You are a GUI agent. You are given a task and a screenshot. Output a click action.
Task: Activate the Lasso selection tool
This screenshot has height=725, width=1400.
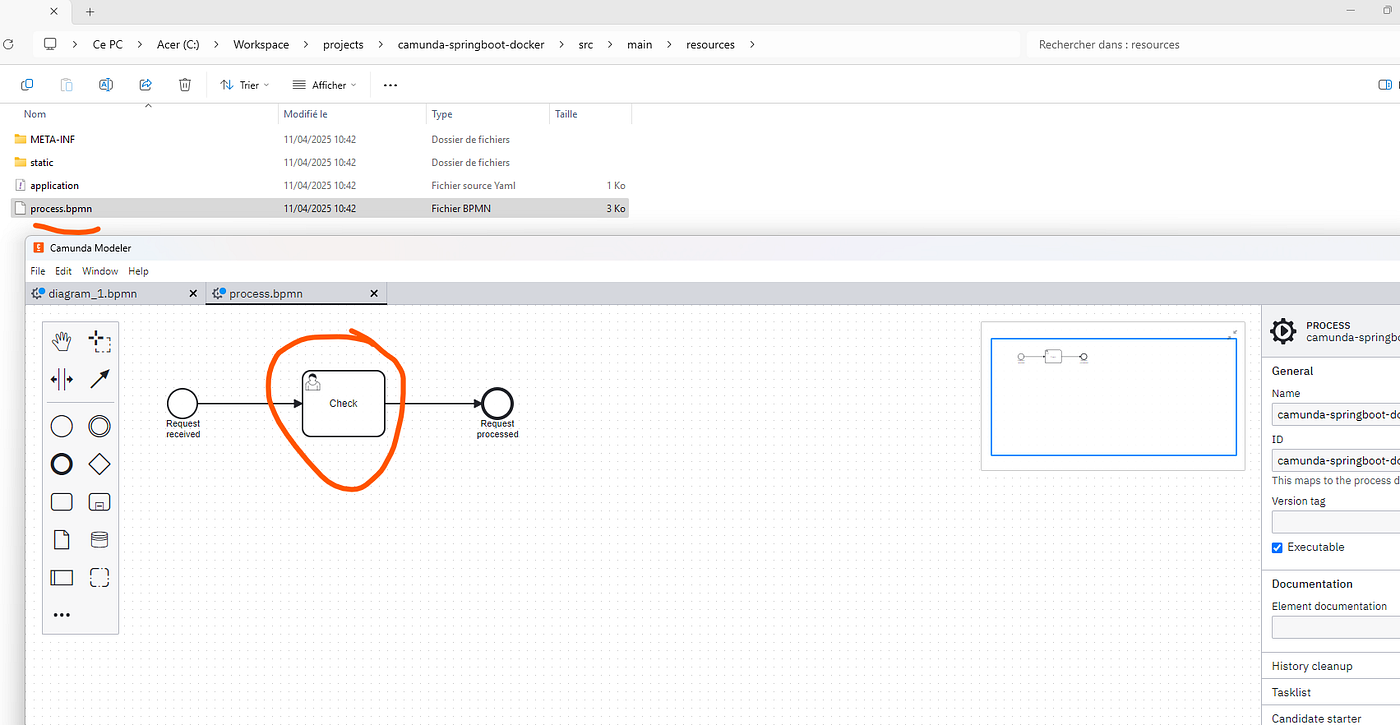[99, 342]
